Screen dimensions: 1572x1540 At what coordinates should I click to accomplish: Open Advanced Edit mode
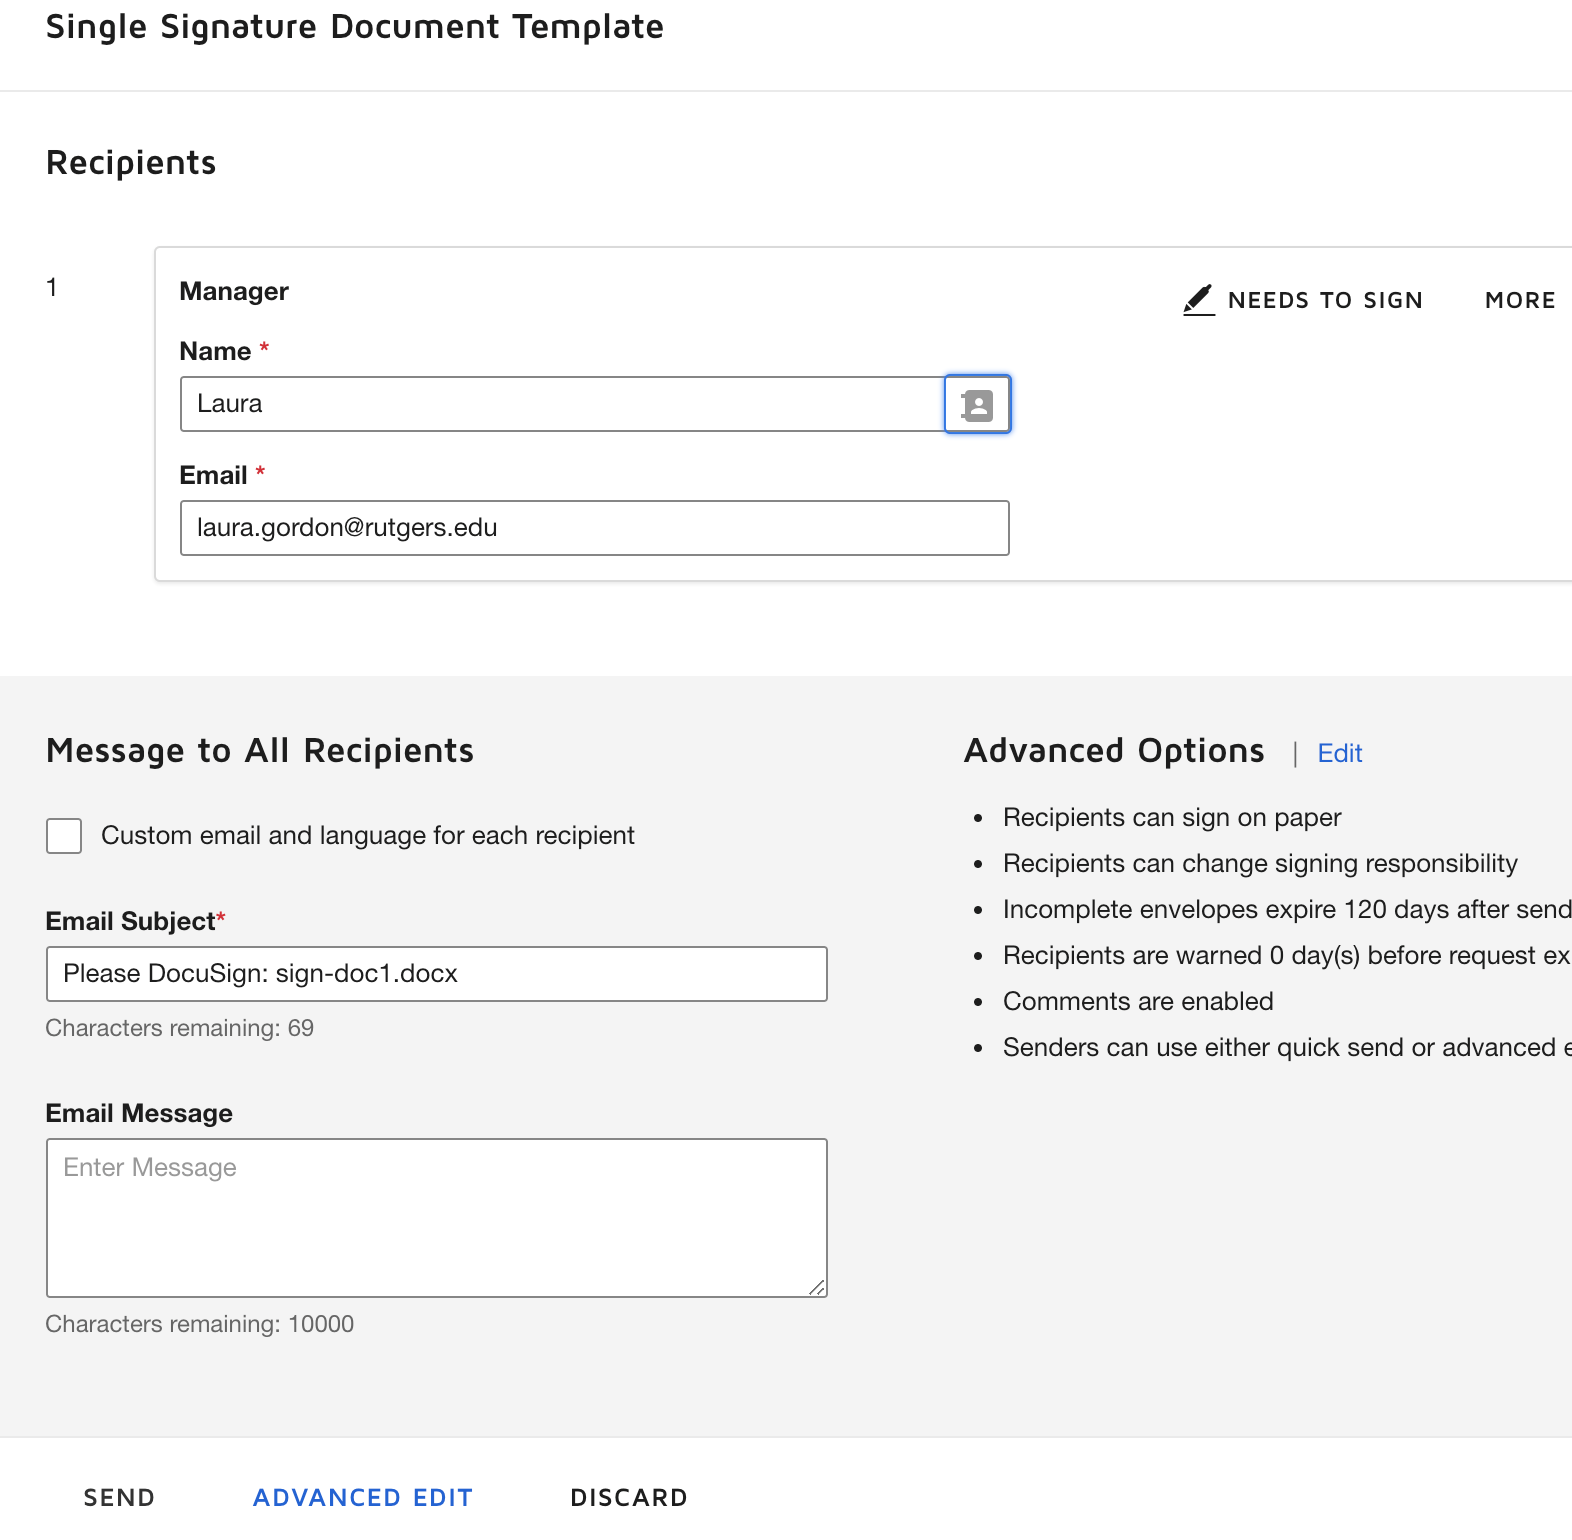[x=363, y=1497]
